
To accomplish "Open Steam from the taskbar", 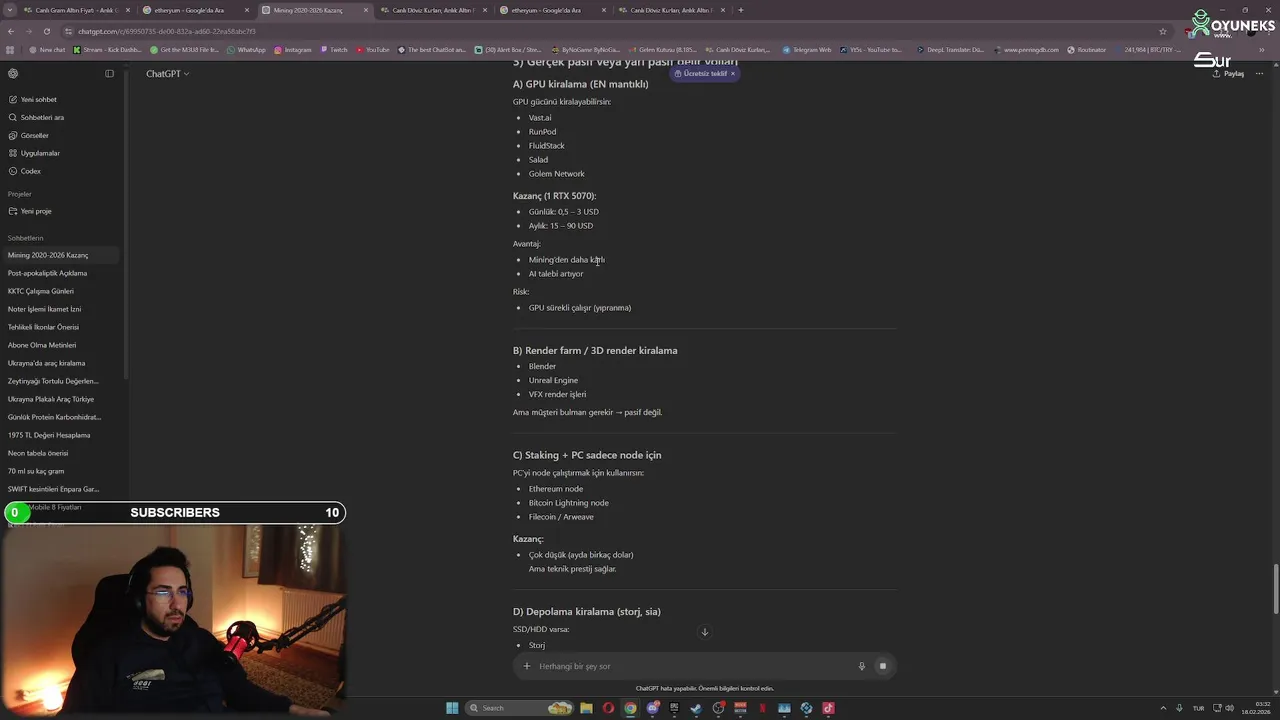I will click(696, 708).
